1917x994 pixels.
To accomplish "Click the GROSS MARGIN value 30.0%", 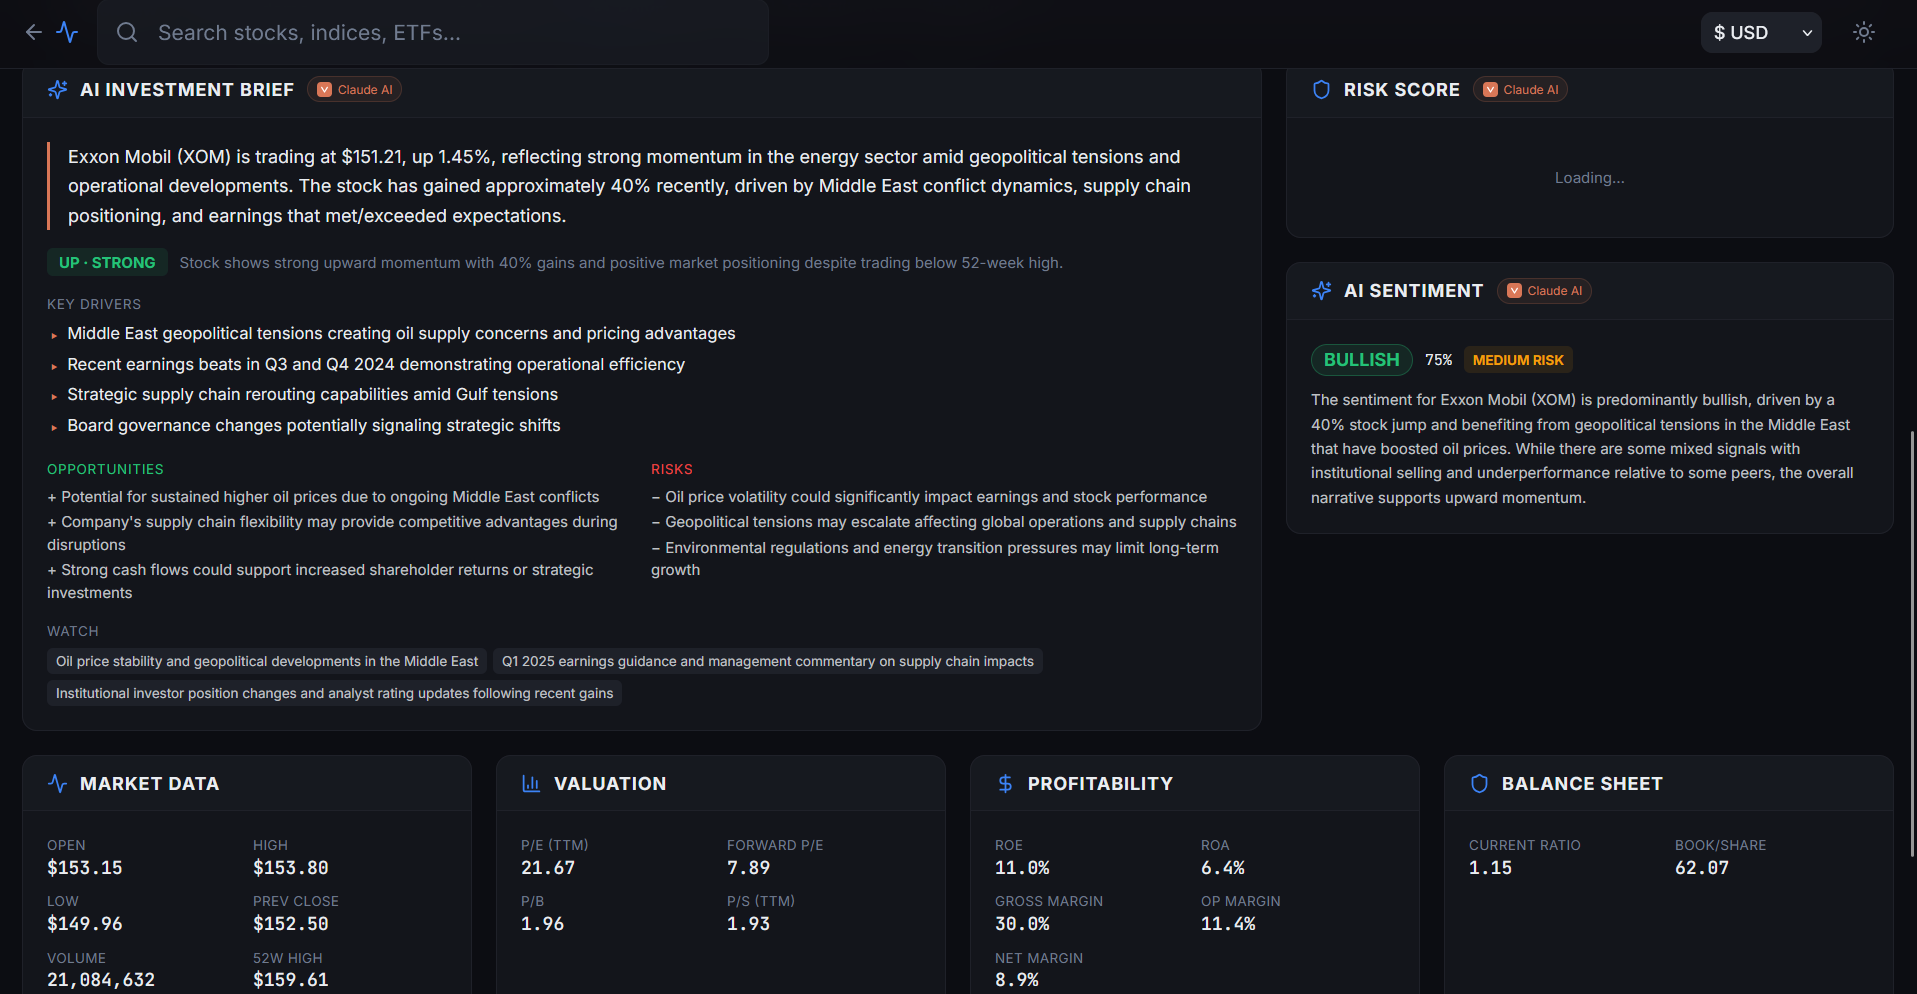I will point(1022,924).
